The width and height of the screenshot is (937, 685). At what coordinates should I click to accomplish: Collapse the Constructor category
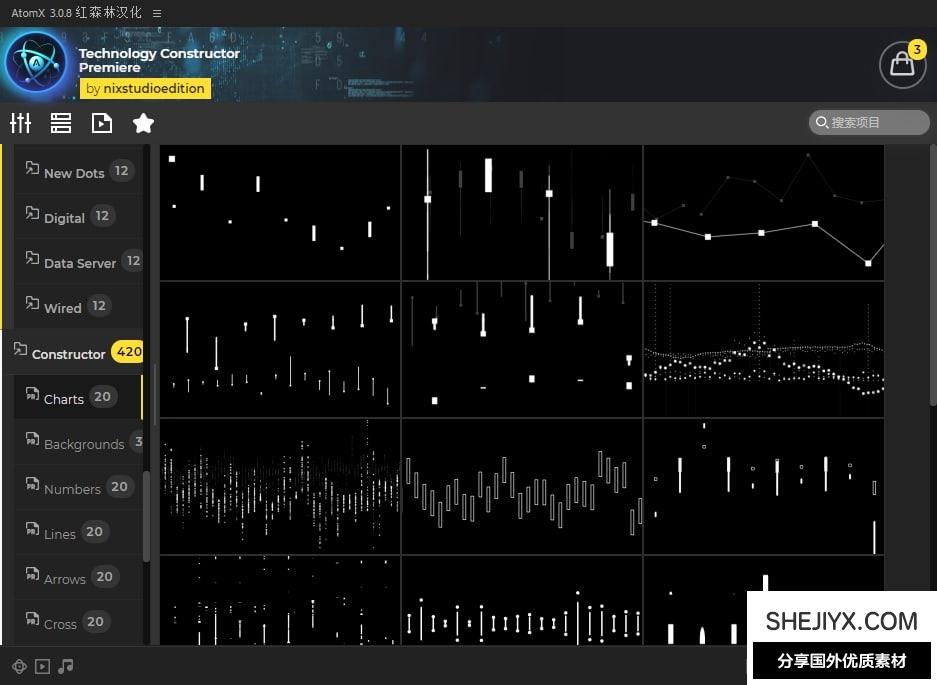68,354
